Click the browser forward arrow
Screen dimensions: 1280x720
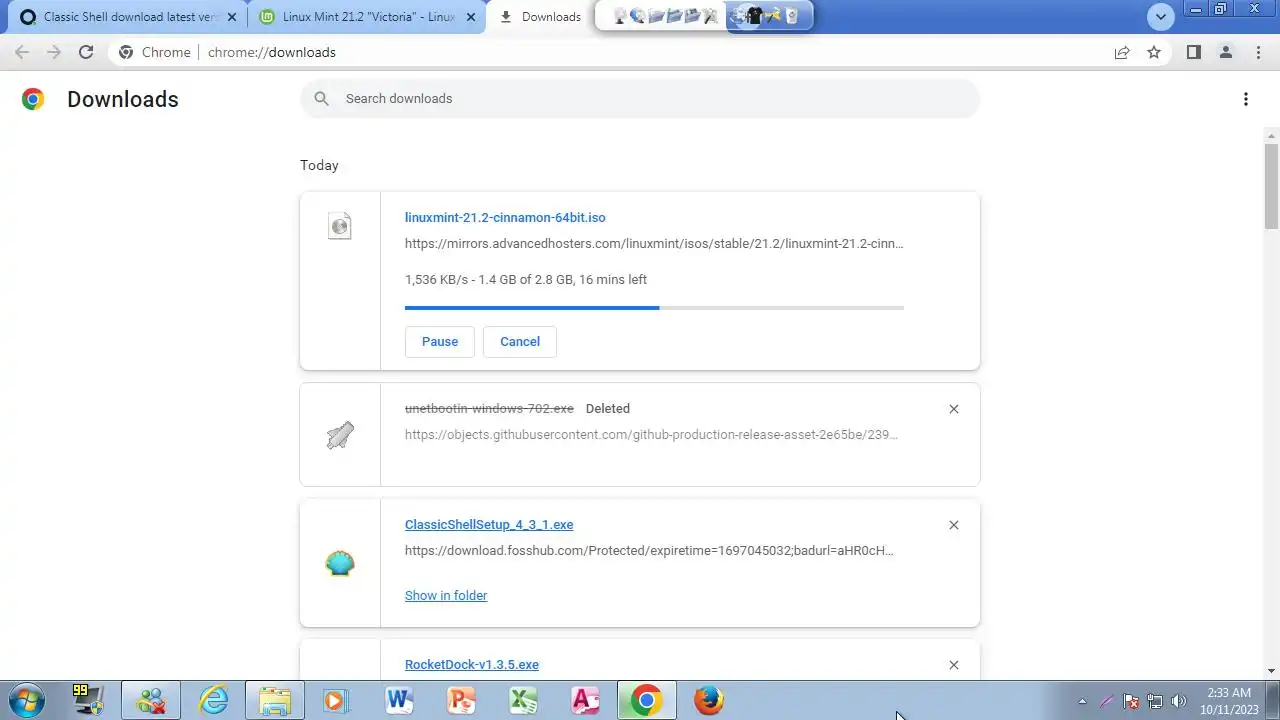54,52
